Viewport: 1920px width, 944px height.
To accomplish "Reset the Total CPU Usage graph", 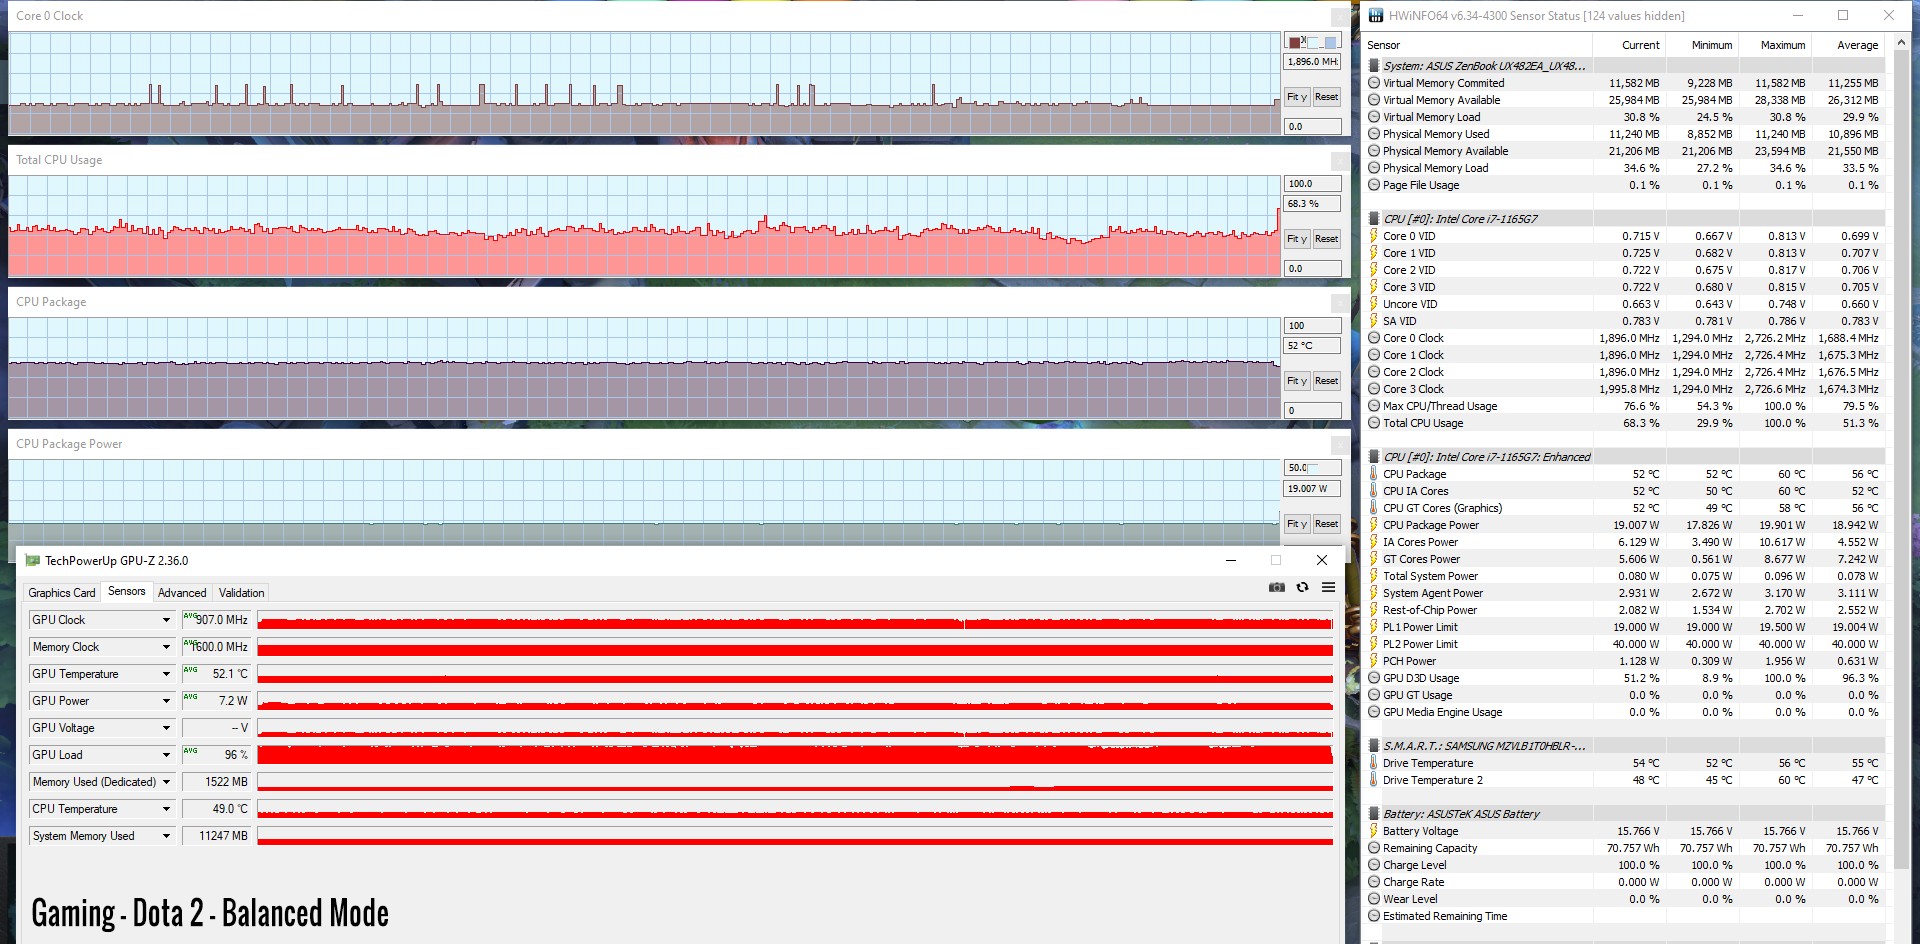I will [x=1327, y=239].
